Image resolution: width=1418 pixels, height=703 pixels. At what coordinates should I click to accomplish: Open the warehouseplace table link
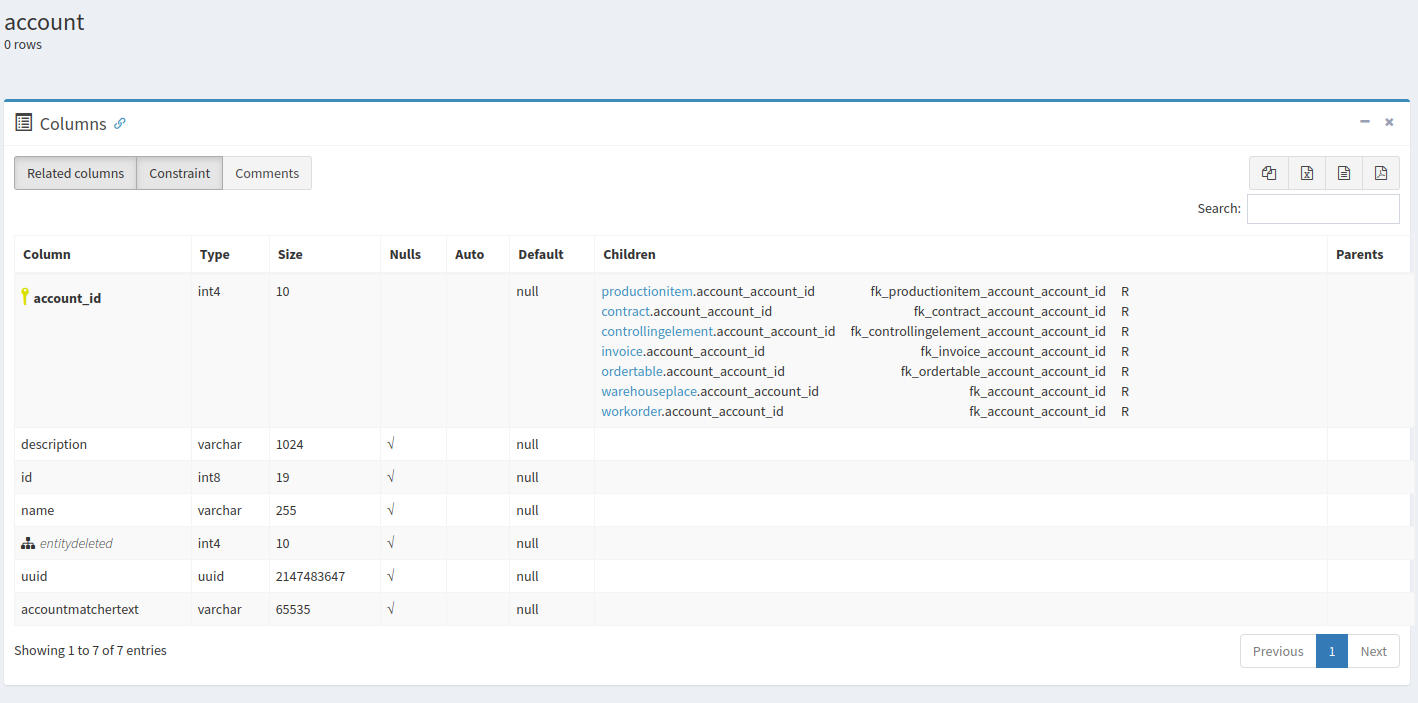tap(648, 392)
